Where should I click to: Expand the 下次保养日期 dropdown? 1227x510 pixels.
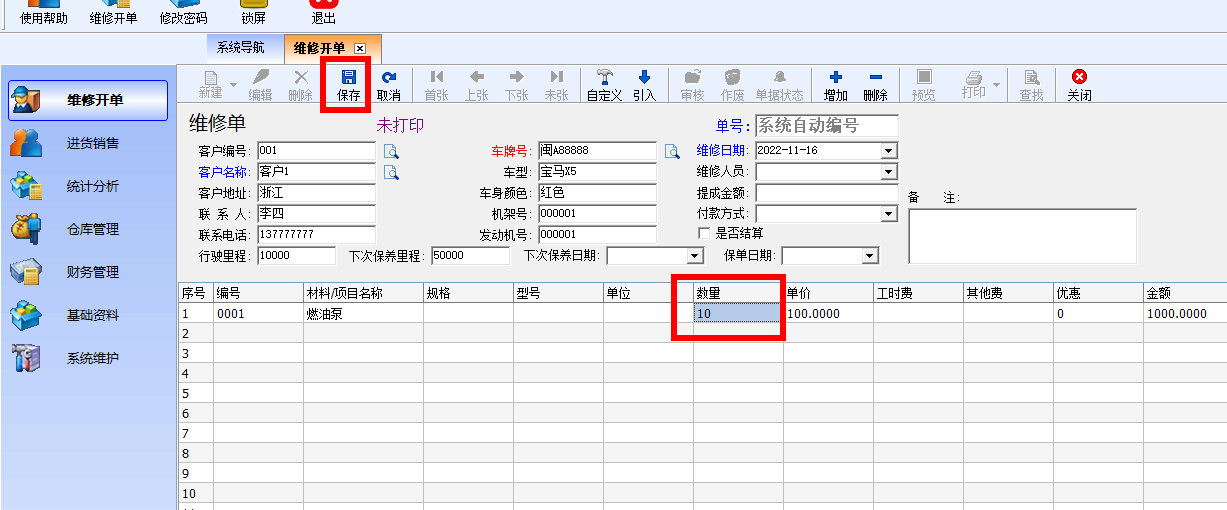pyautogui.click(x=697, y=256)
